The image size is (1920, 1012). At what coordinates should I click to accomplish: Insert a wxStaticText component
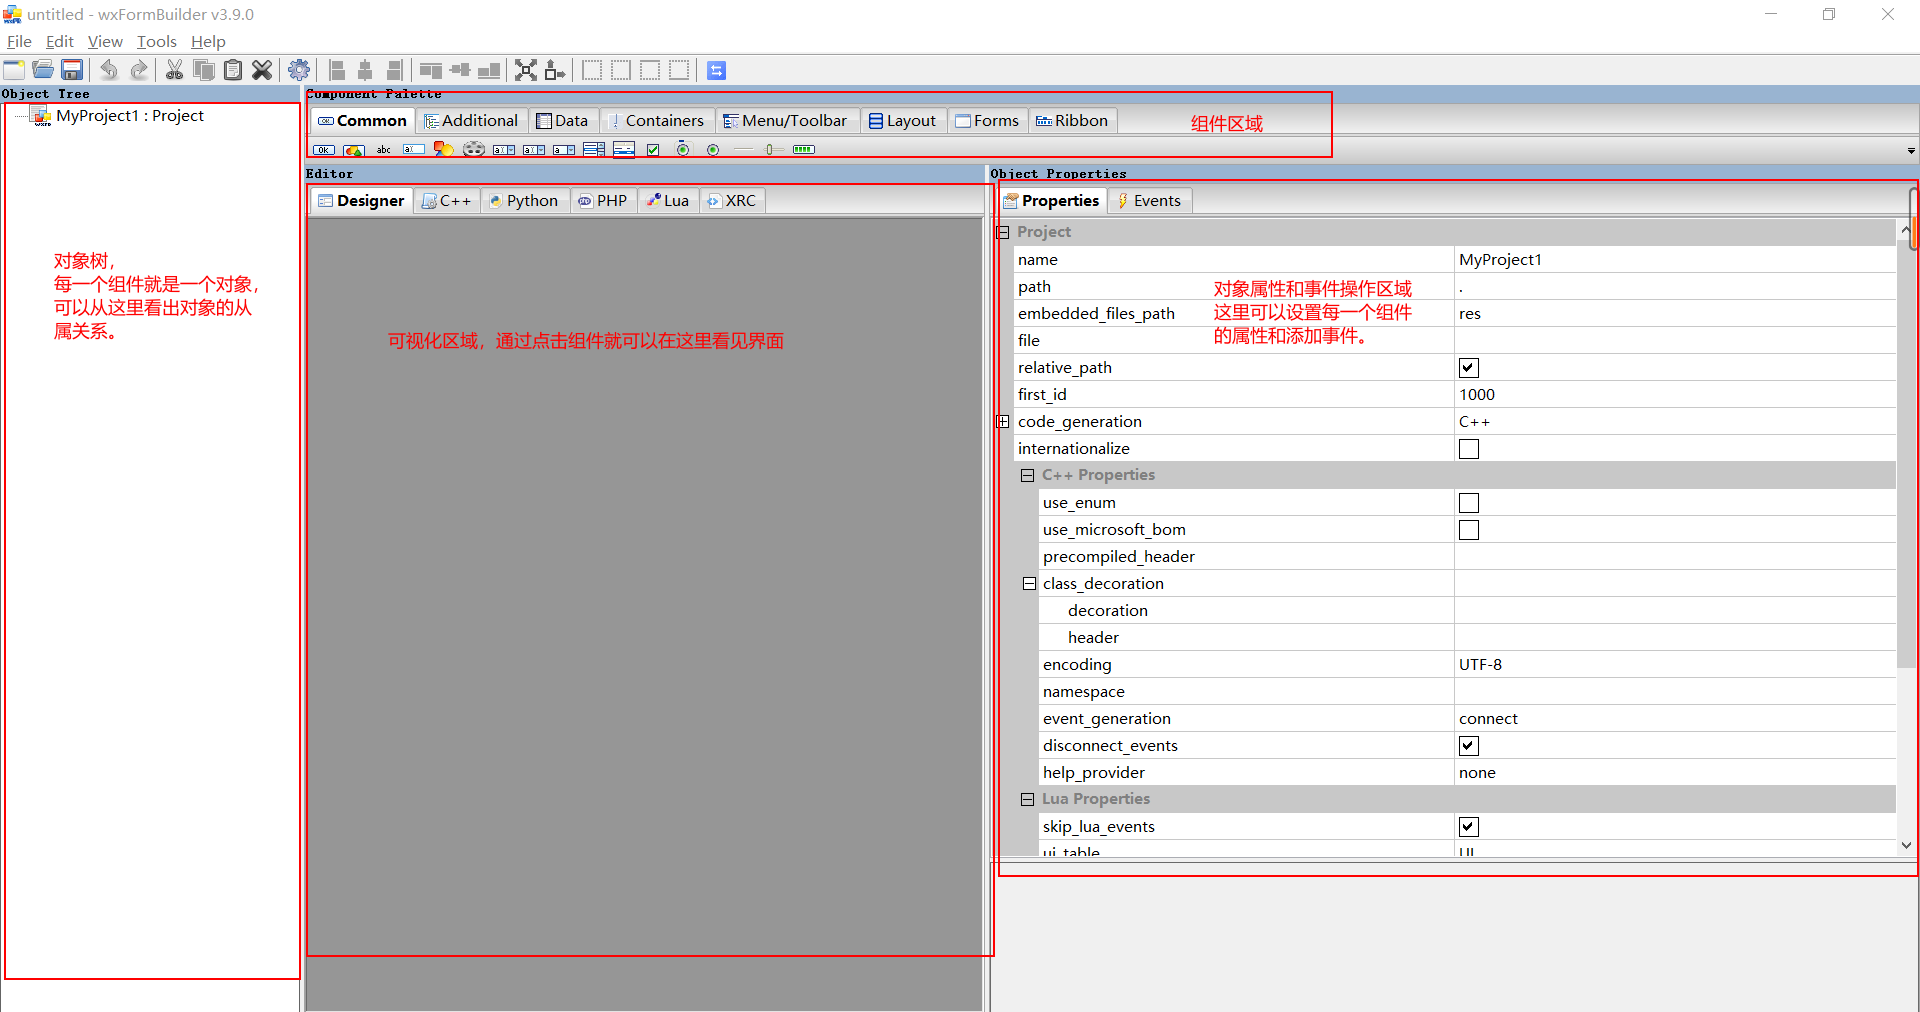pyautogui.click(x=383, y=149)
